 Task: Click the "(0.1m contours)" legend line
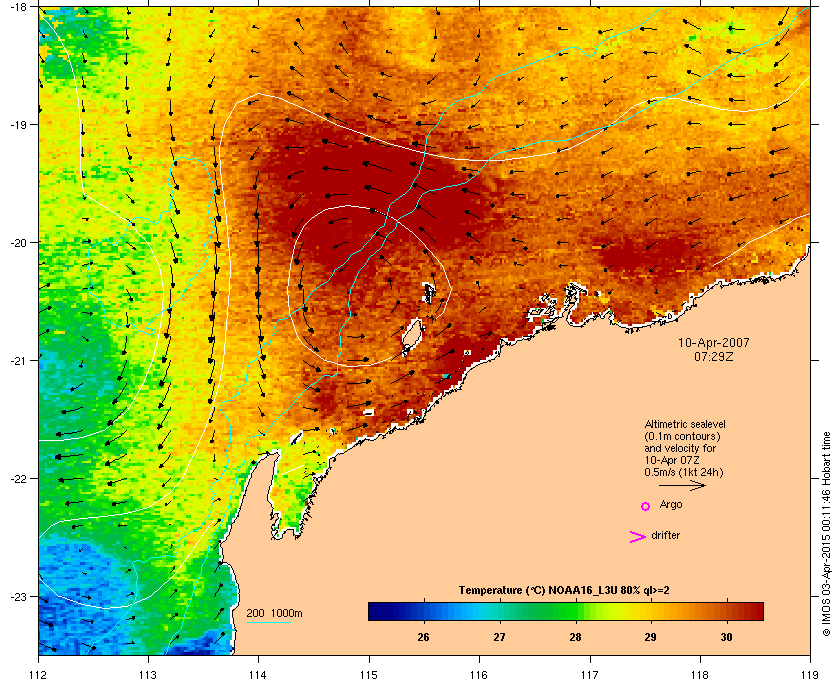tap(682, 436)
